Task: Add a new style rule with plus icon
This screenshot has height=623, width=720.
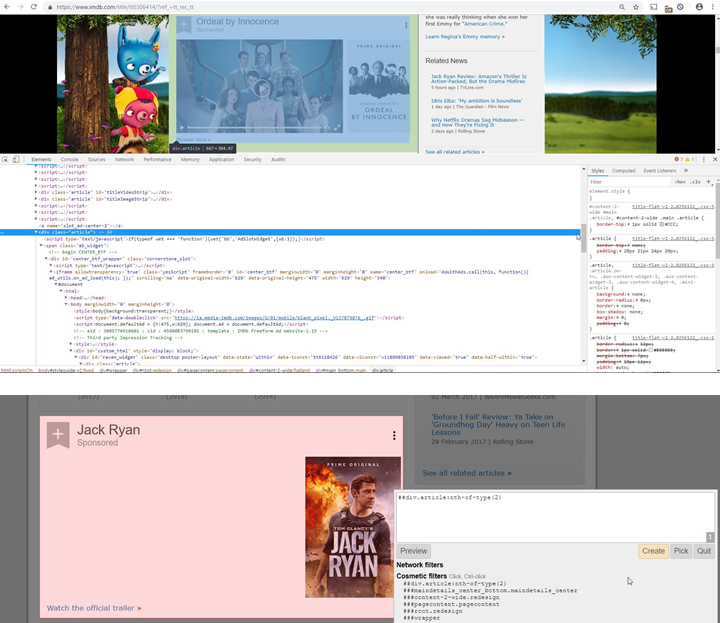Action: (x=709, y=182)
